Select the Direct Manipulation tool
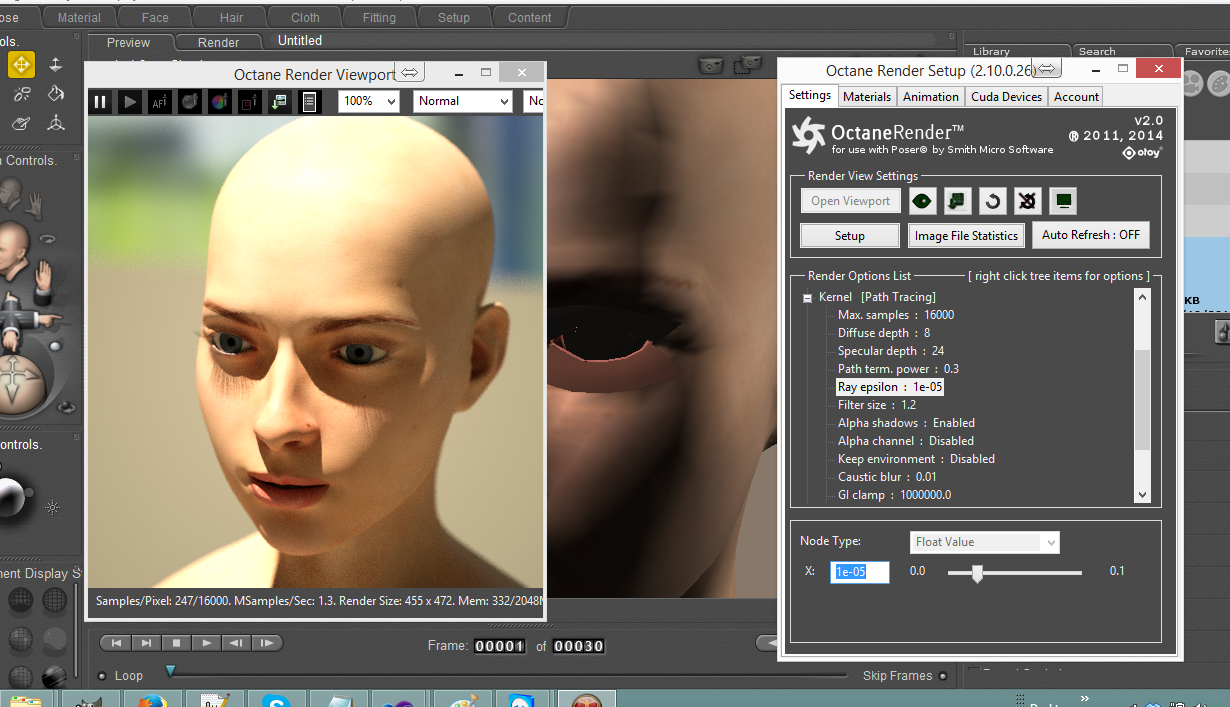1230x707 pixels. [56, 123]
